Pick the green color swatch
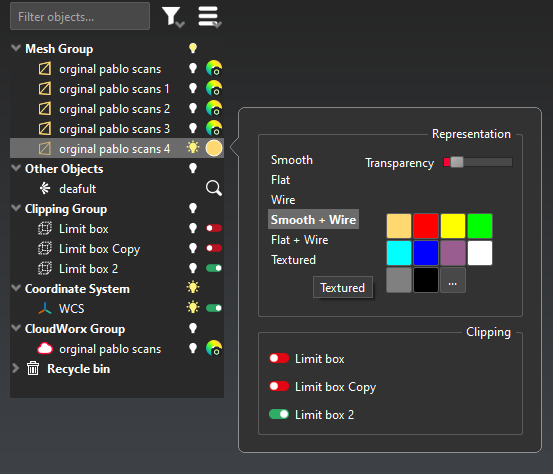 point(480,226)
